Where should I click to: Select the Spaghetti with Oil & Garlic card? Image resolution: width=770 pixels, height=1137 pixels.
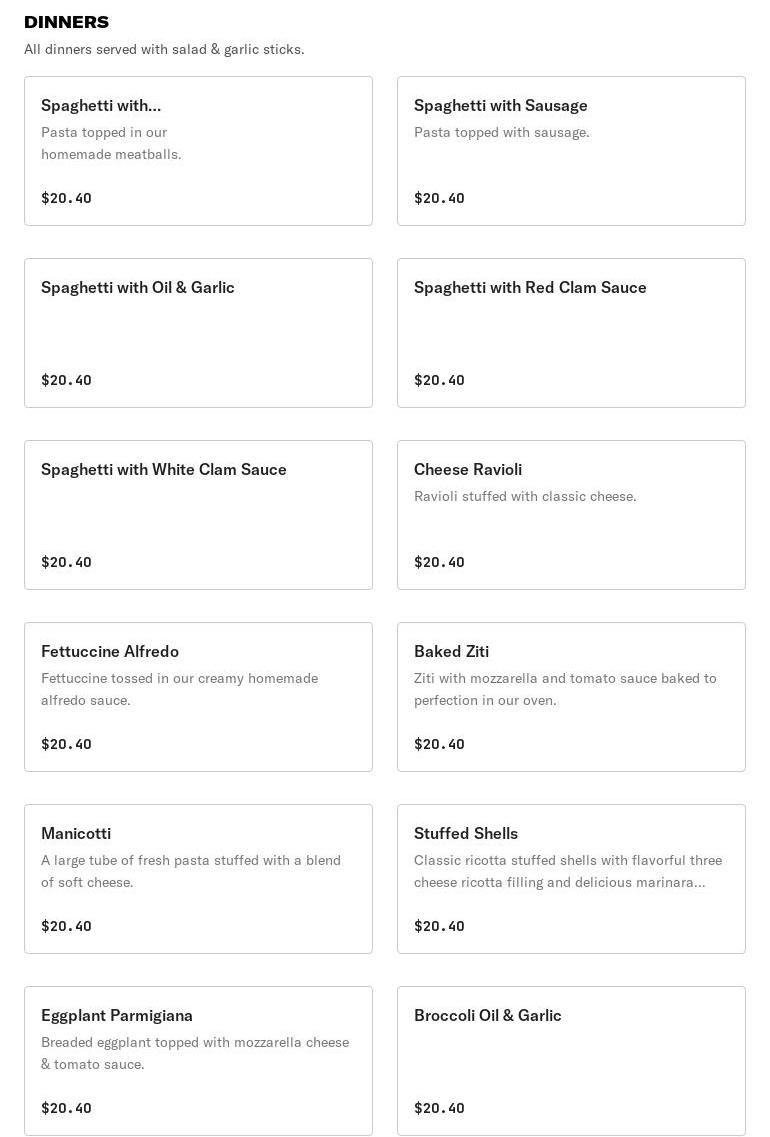coord(198,333)
